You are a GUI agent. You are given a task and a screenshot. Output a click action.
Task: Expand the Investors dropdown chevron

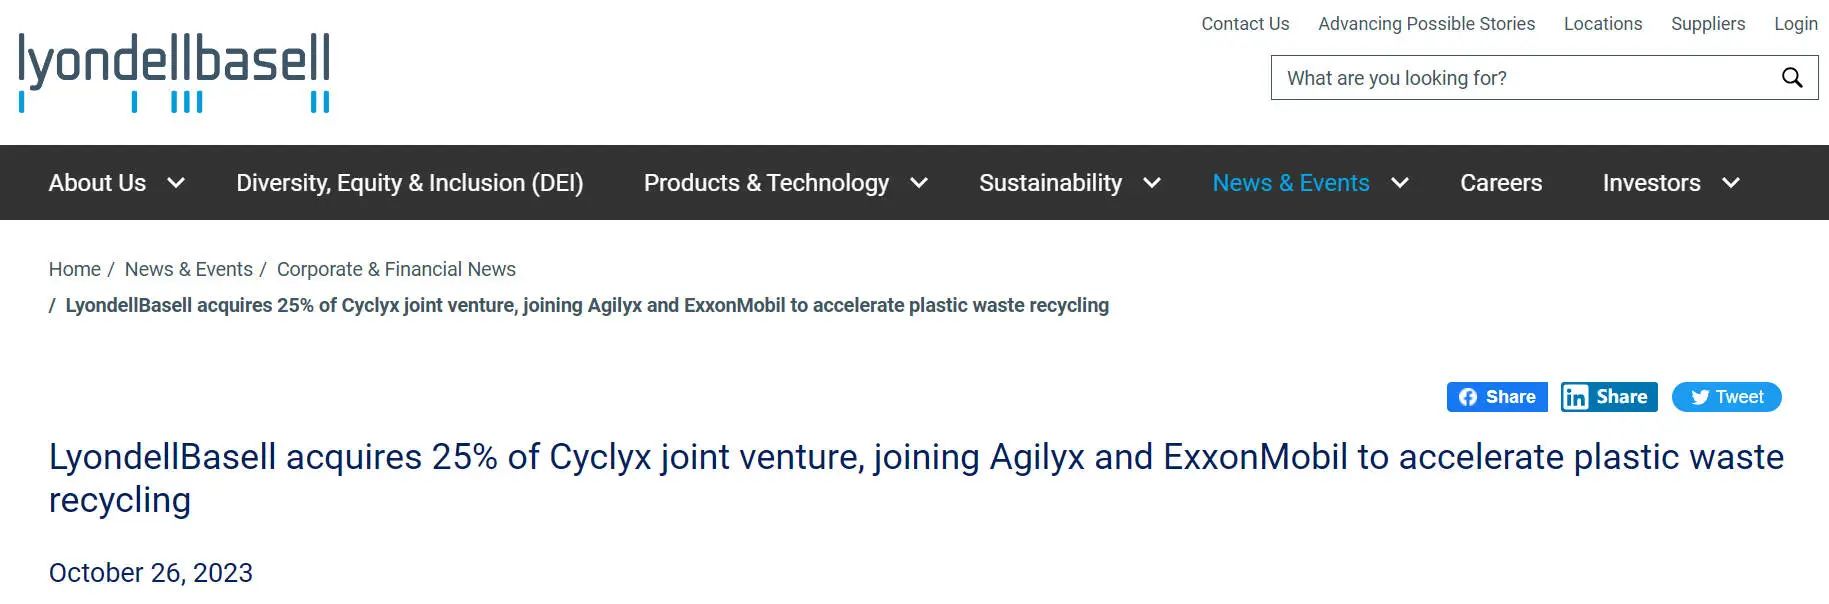pyautogui.click(x=1731, y=183)
